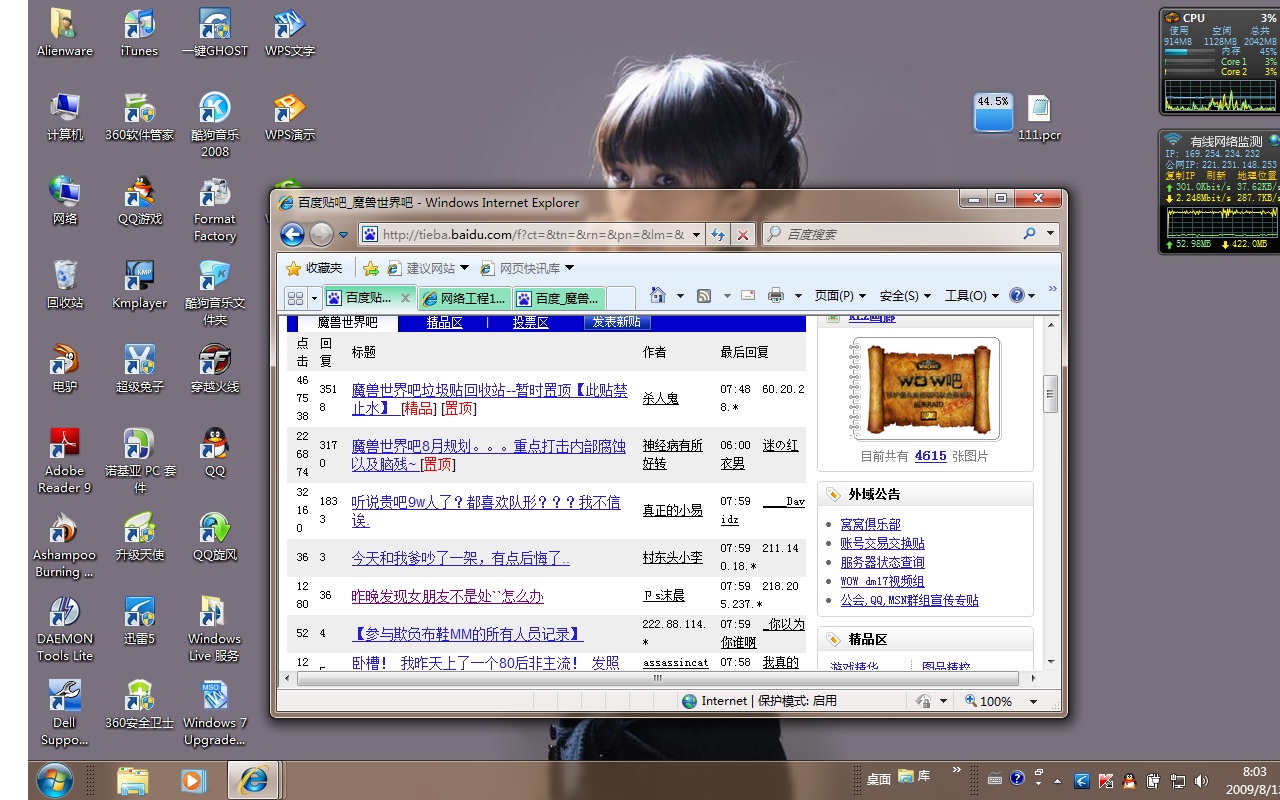
Task: Open the Print options dropdown arrow
Action: point(798,295)
